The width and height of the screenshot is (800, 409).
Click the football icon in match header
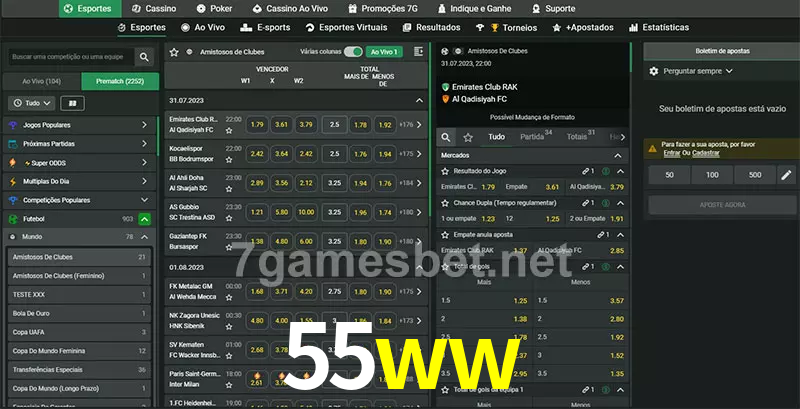point(445,51)
